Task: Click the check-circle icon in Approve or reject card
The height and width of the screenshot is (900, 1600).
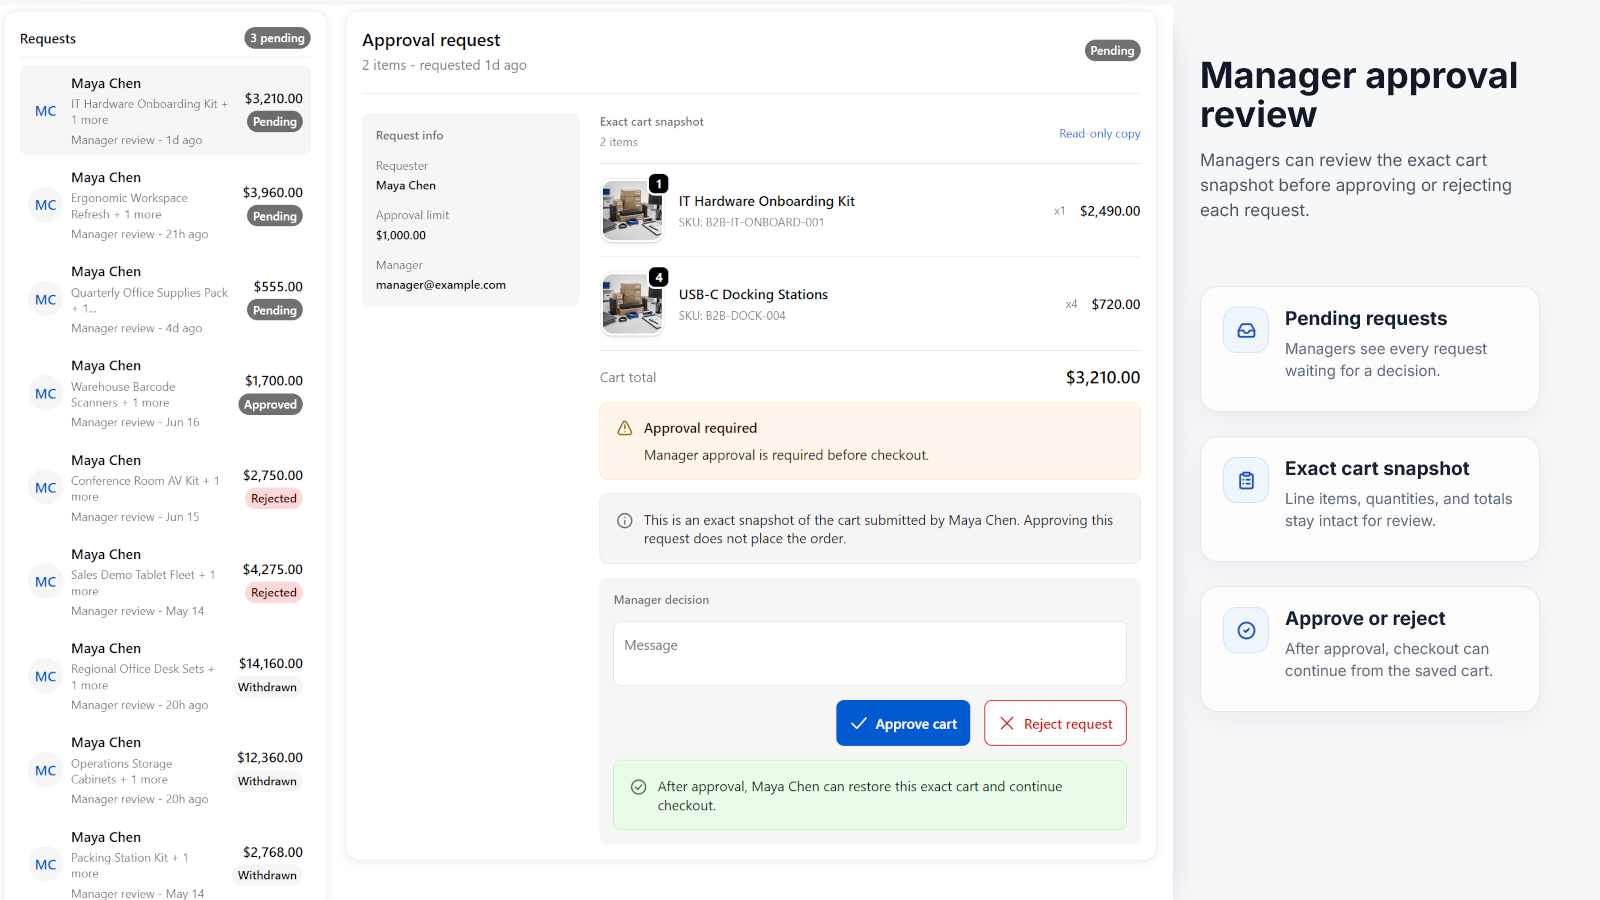Action: 1246,631
